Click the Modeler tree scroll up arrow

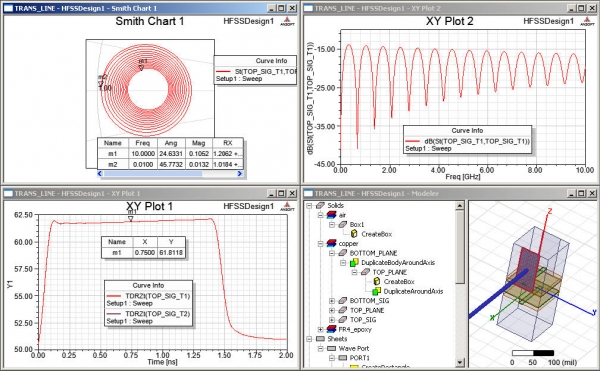tap(460, 206)
